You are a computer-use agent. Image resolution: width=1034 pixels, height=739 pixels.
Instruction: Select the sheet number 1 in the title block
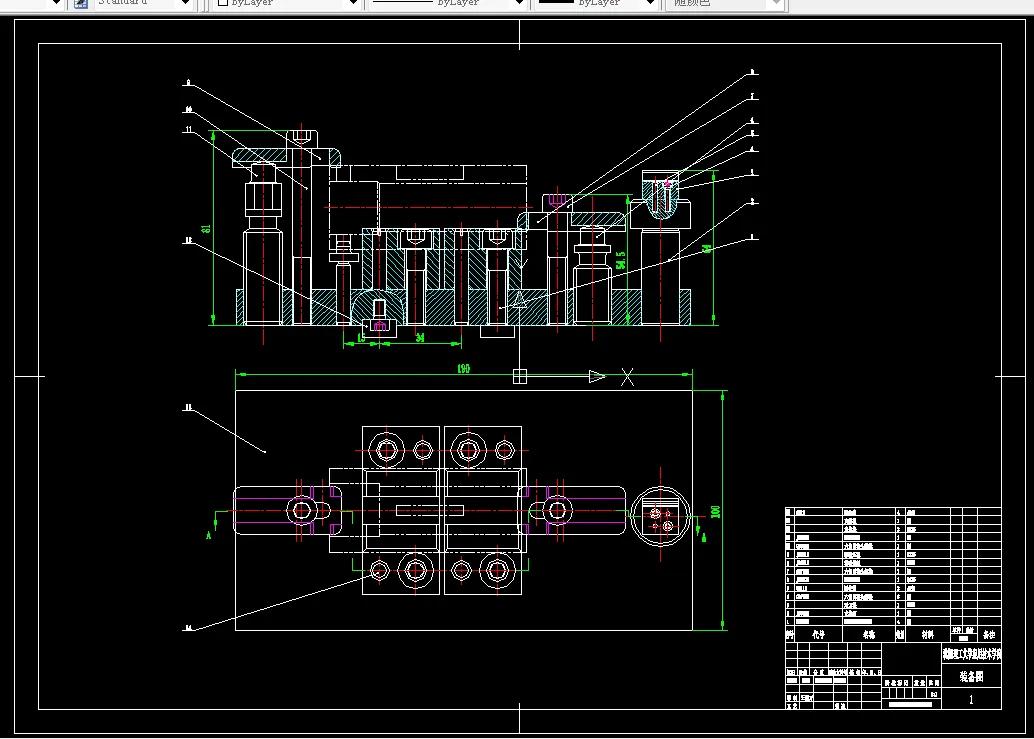971,699
